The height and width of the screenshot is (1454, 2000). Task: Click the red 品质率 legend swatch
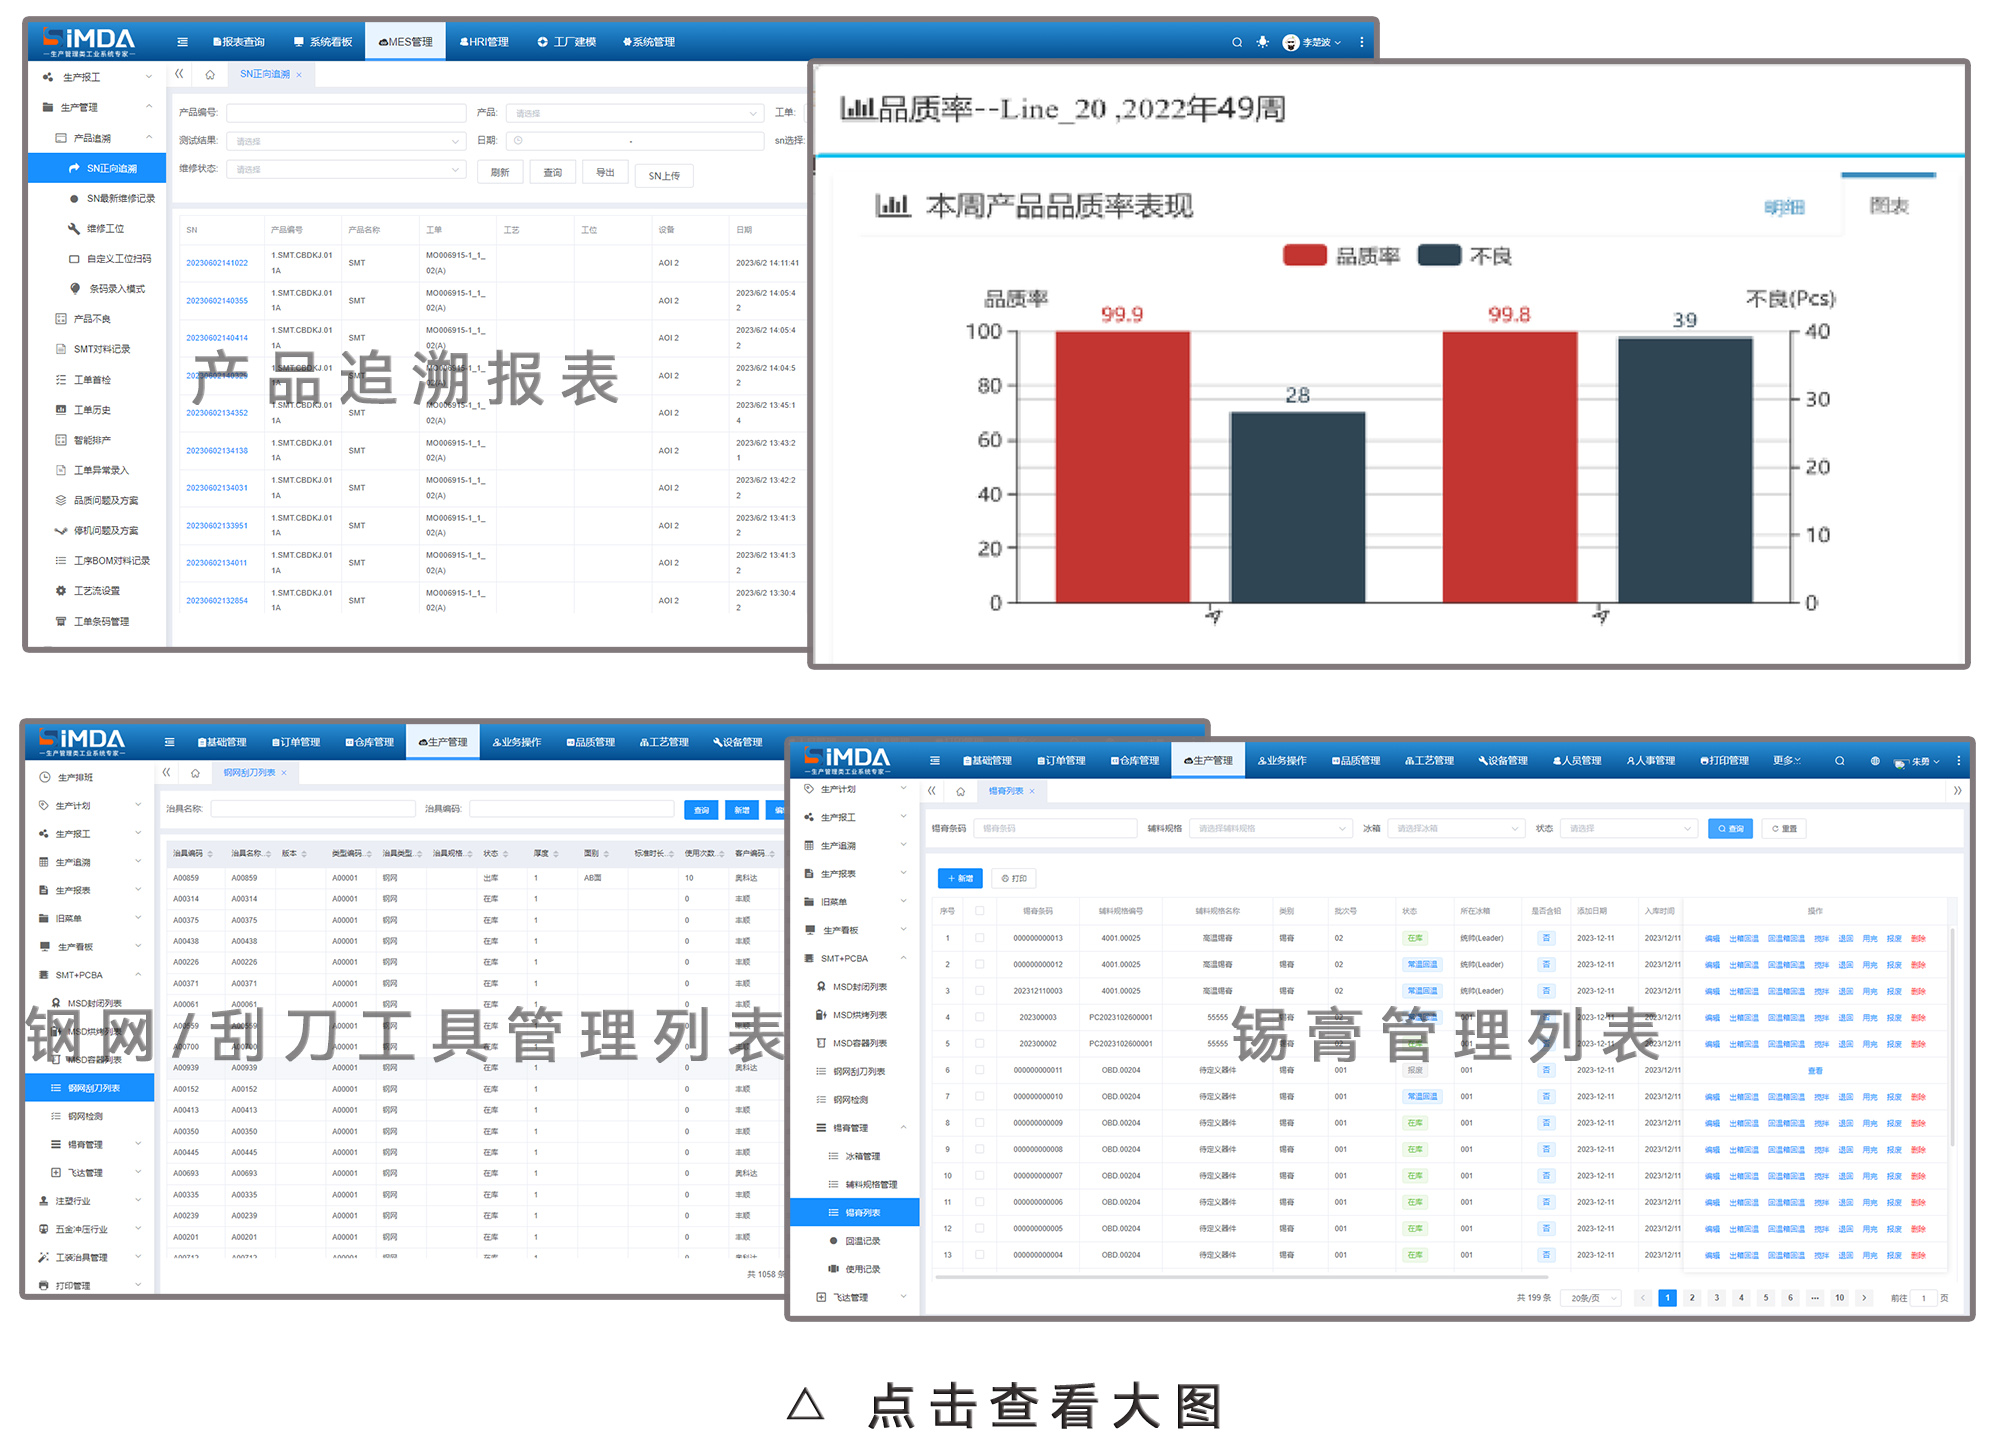[x=1304, y=256]
